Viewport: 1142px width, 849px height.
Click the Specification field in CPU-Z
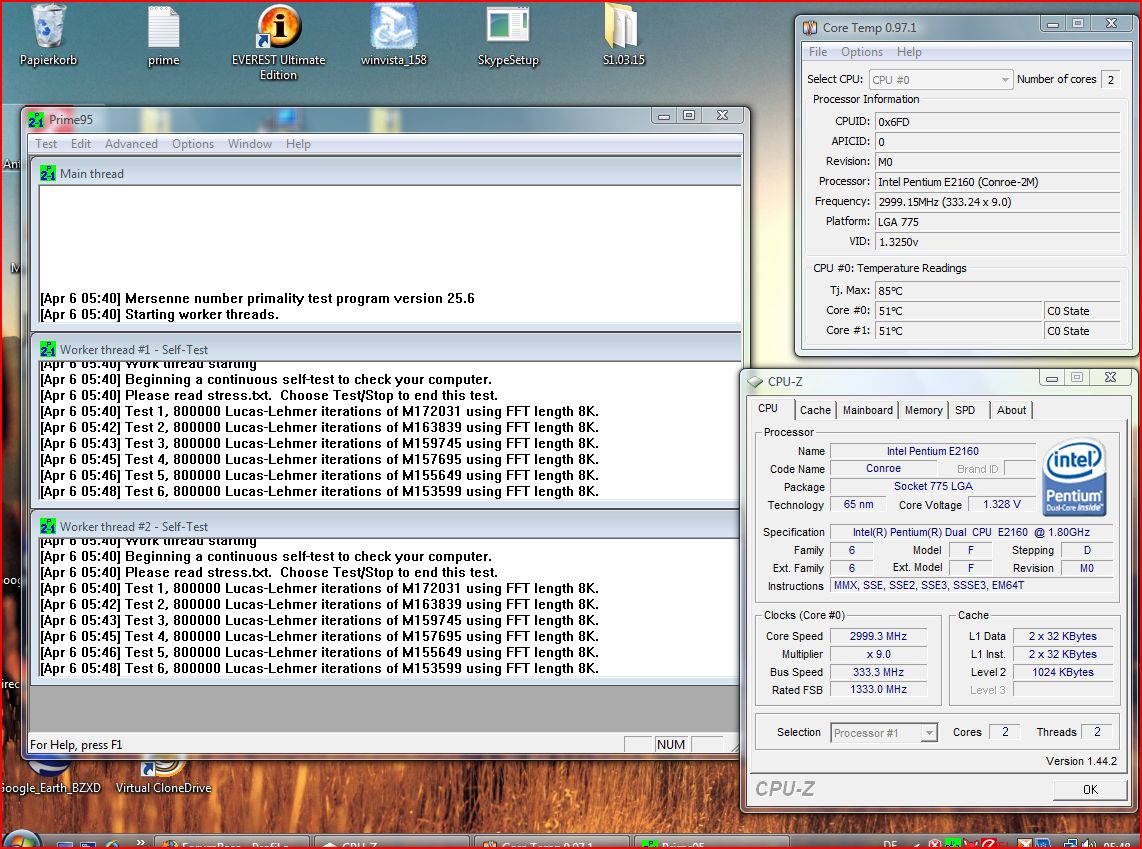pyautogui.click(x=972, y=532)
